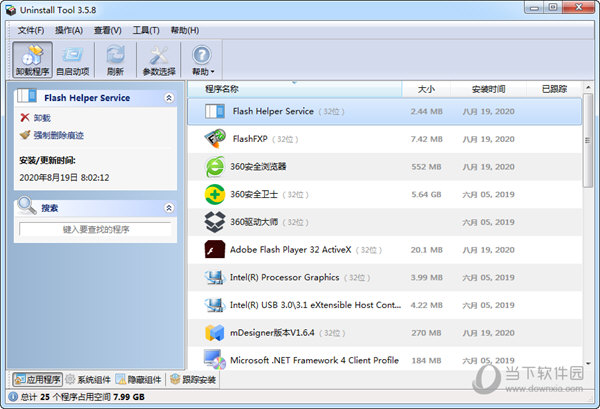
Task: Open 参数选择 preferences from toolbar
Action: 159,60
